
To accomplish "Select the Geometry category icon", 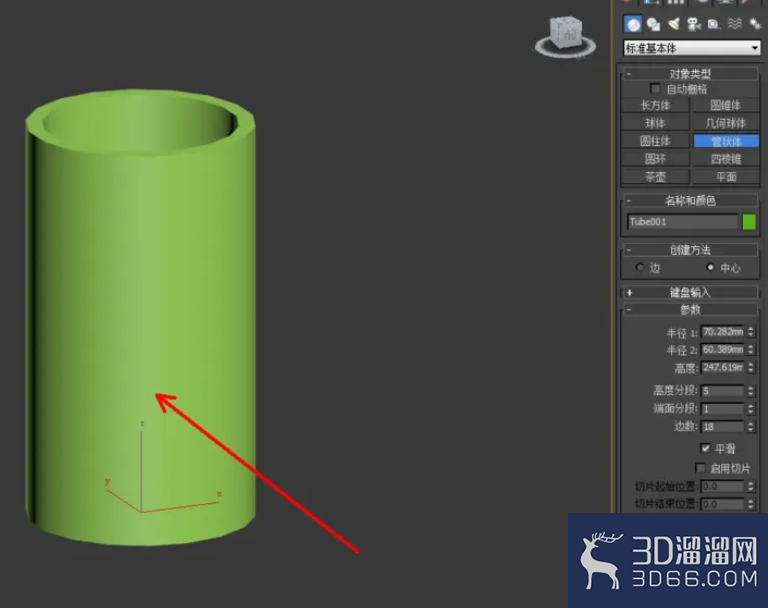I will click(x=633, y=24).
